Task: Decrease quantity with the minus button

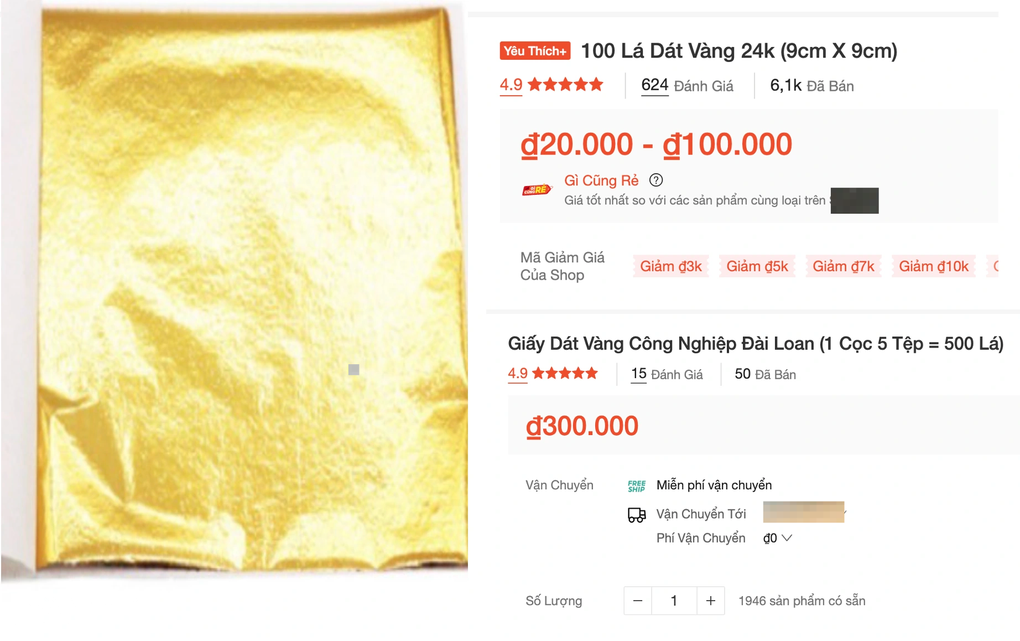Action: pyautogui.click(x=638, y=601)
